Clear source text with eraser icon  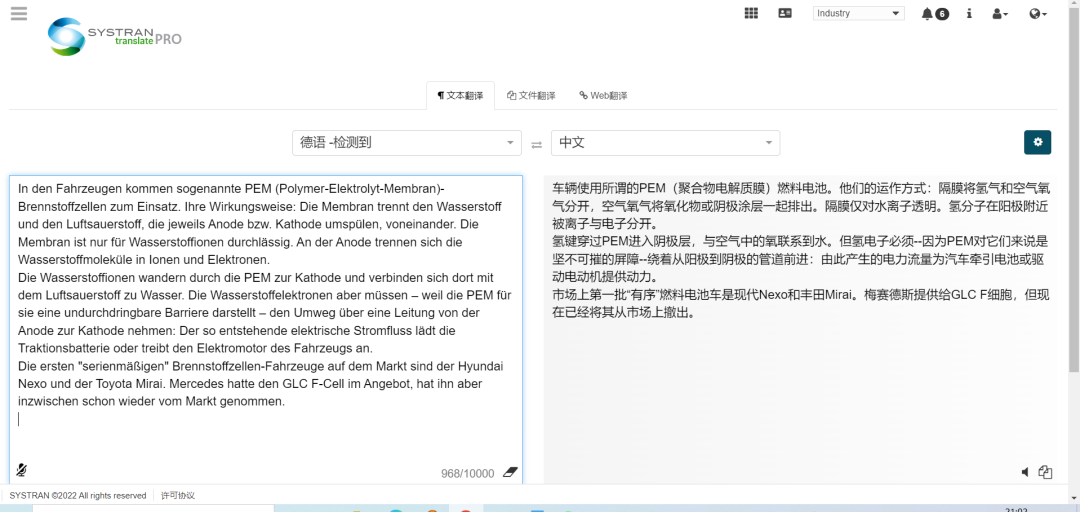(x=510, y=473)
